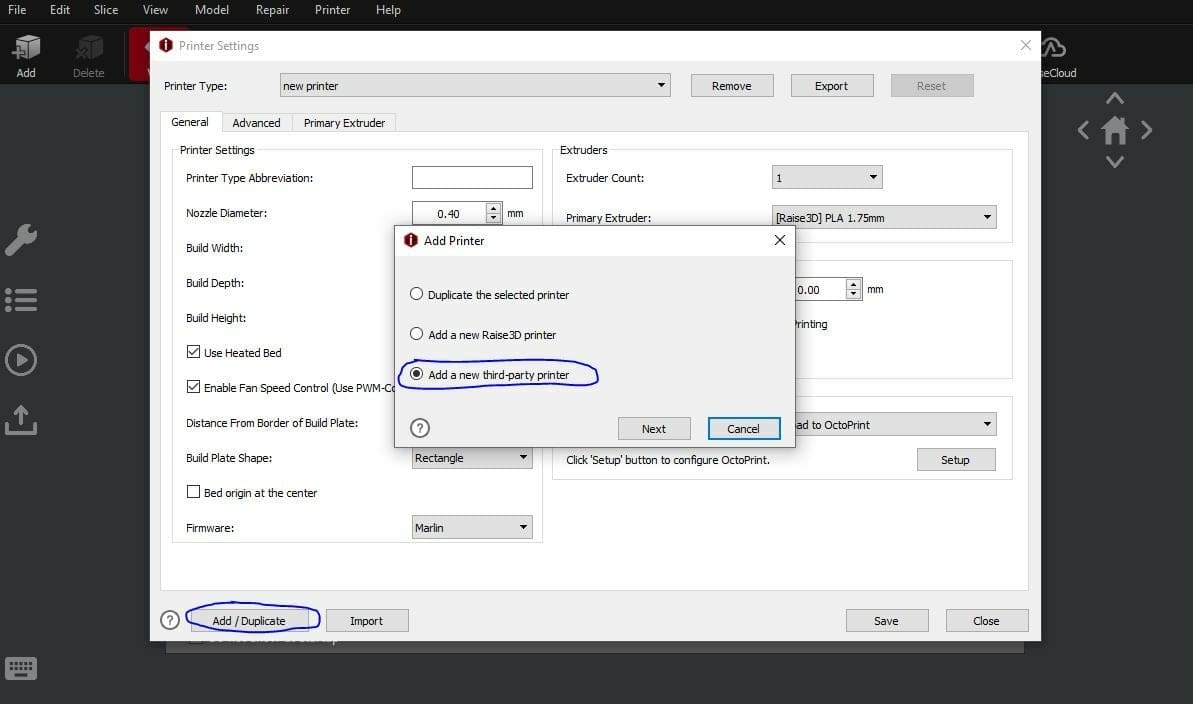The width and height of the screenshot is (1193, 704).
Task: Open the Primary Extruder filament dropdown
Action: (x=884, y=217)
